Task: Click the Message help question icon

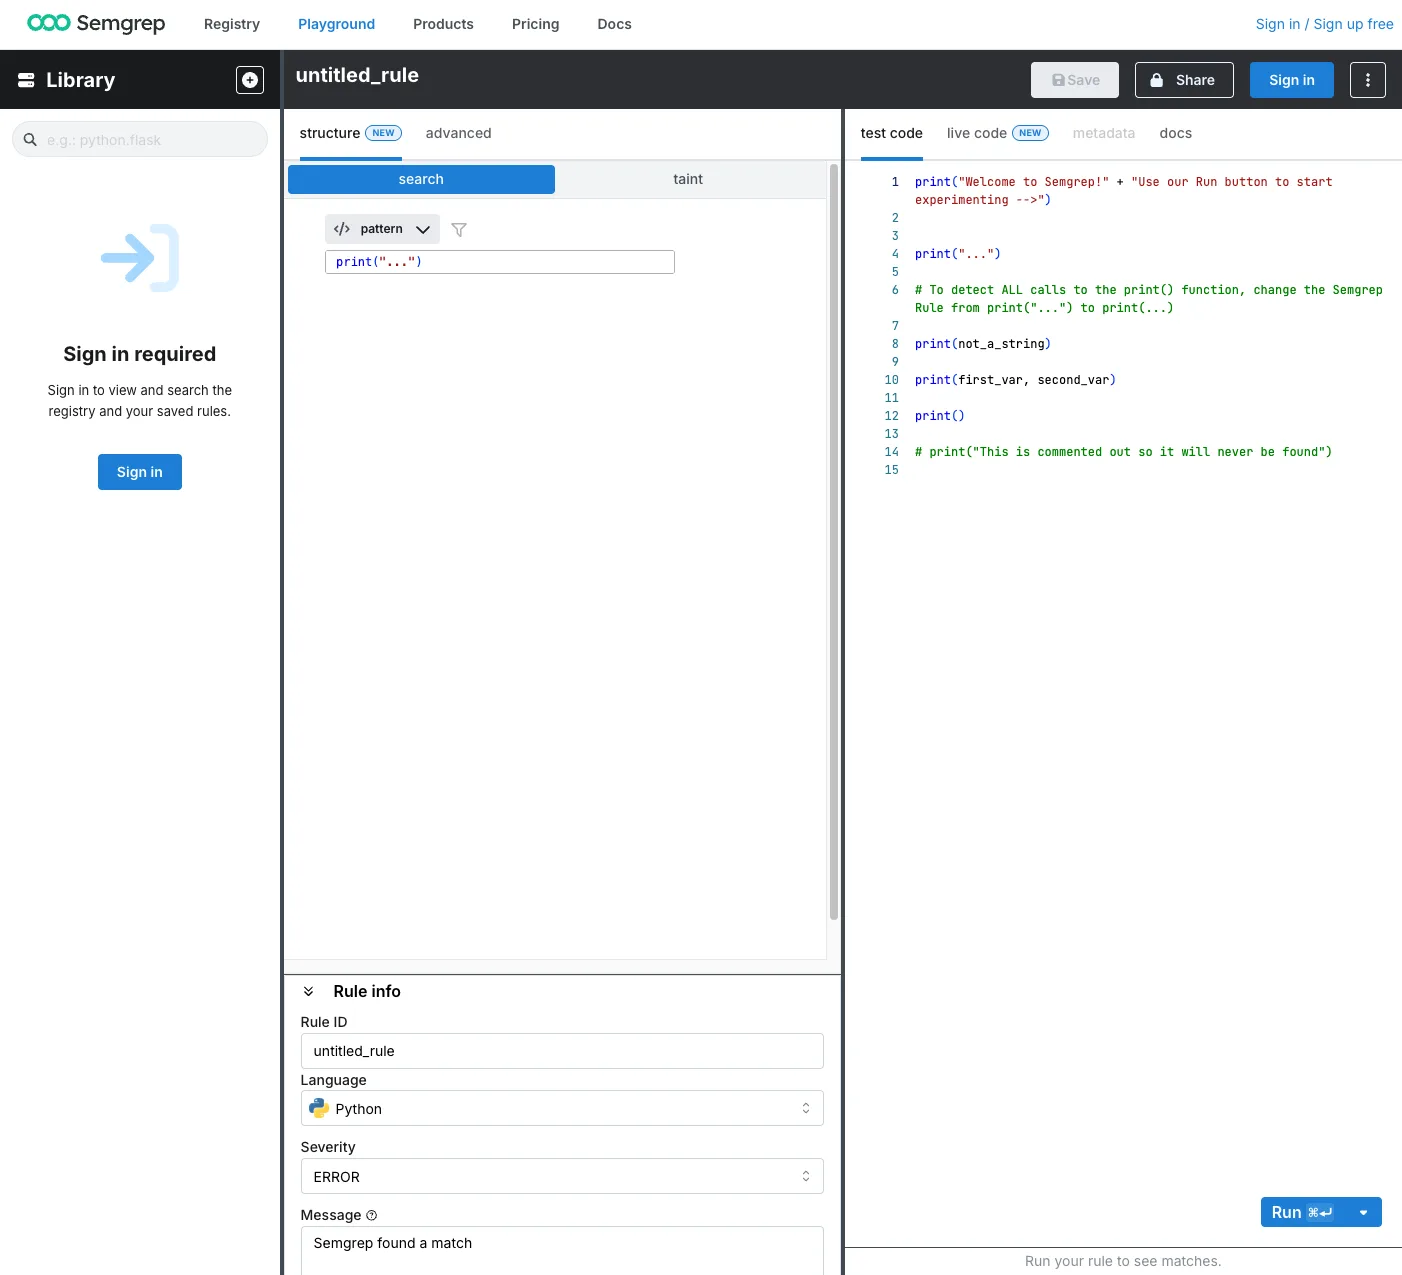Action: coord(372,1215)
